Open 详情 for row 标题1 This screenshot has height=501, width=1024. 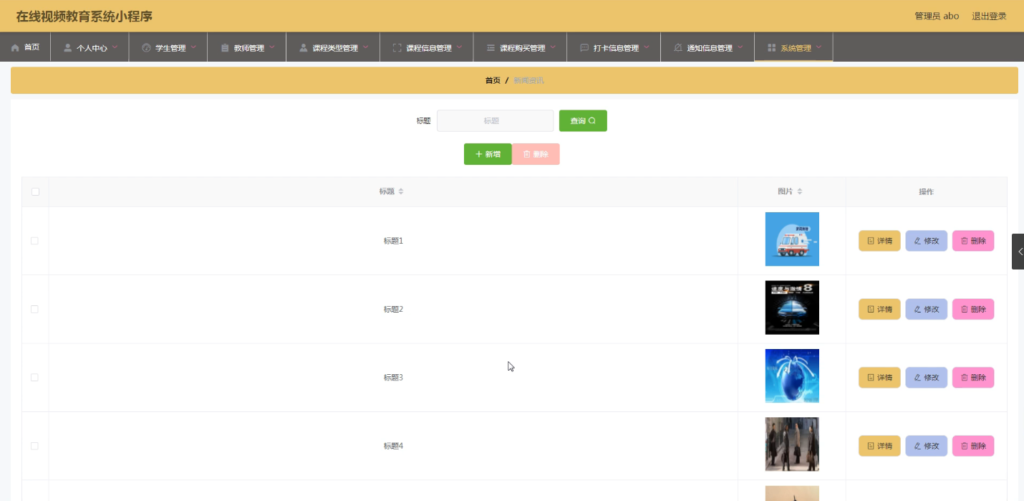tap(879, 240)
